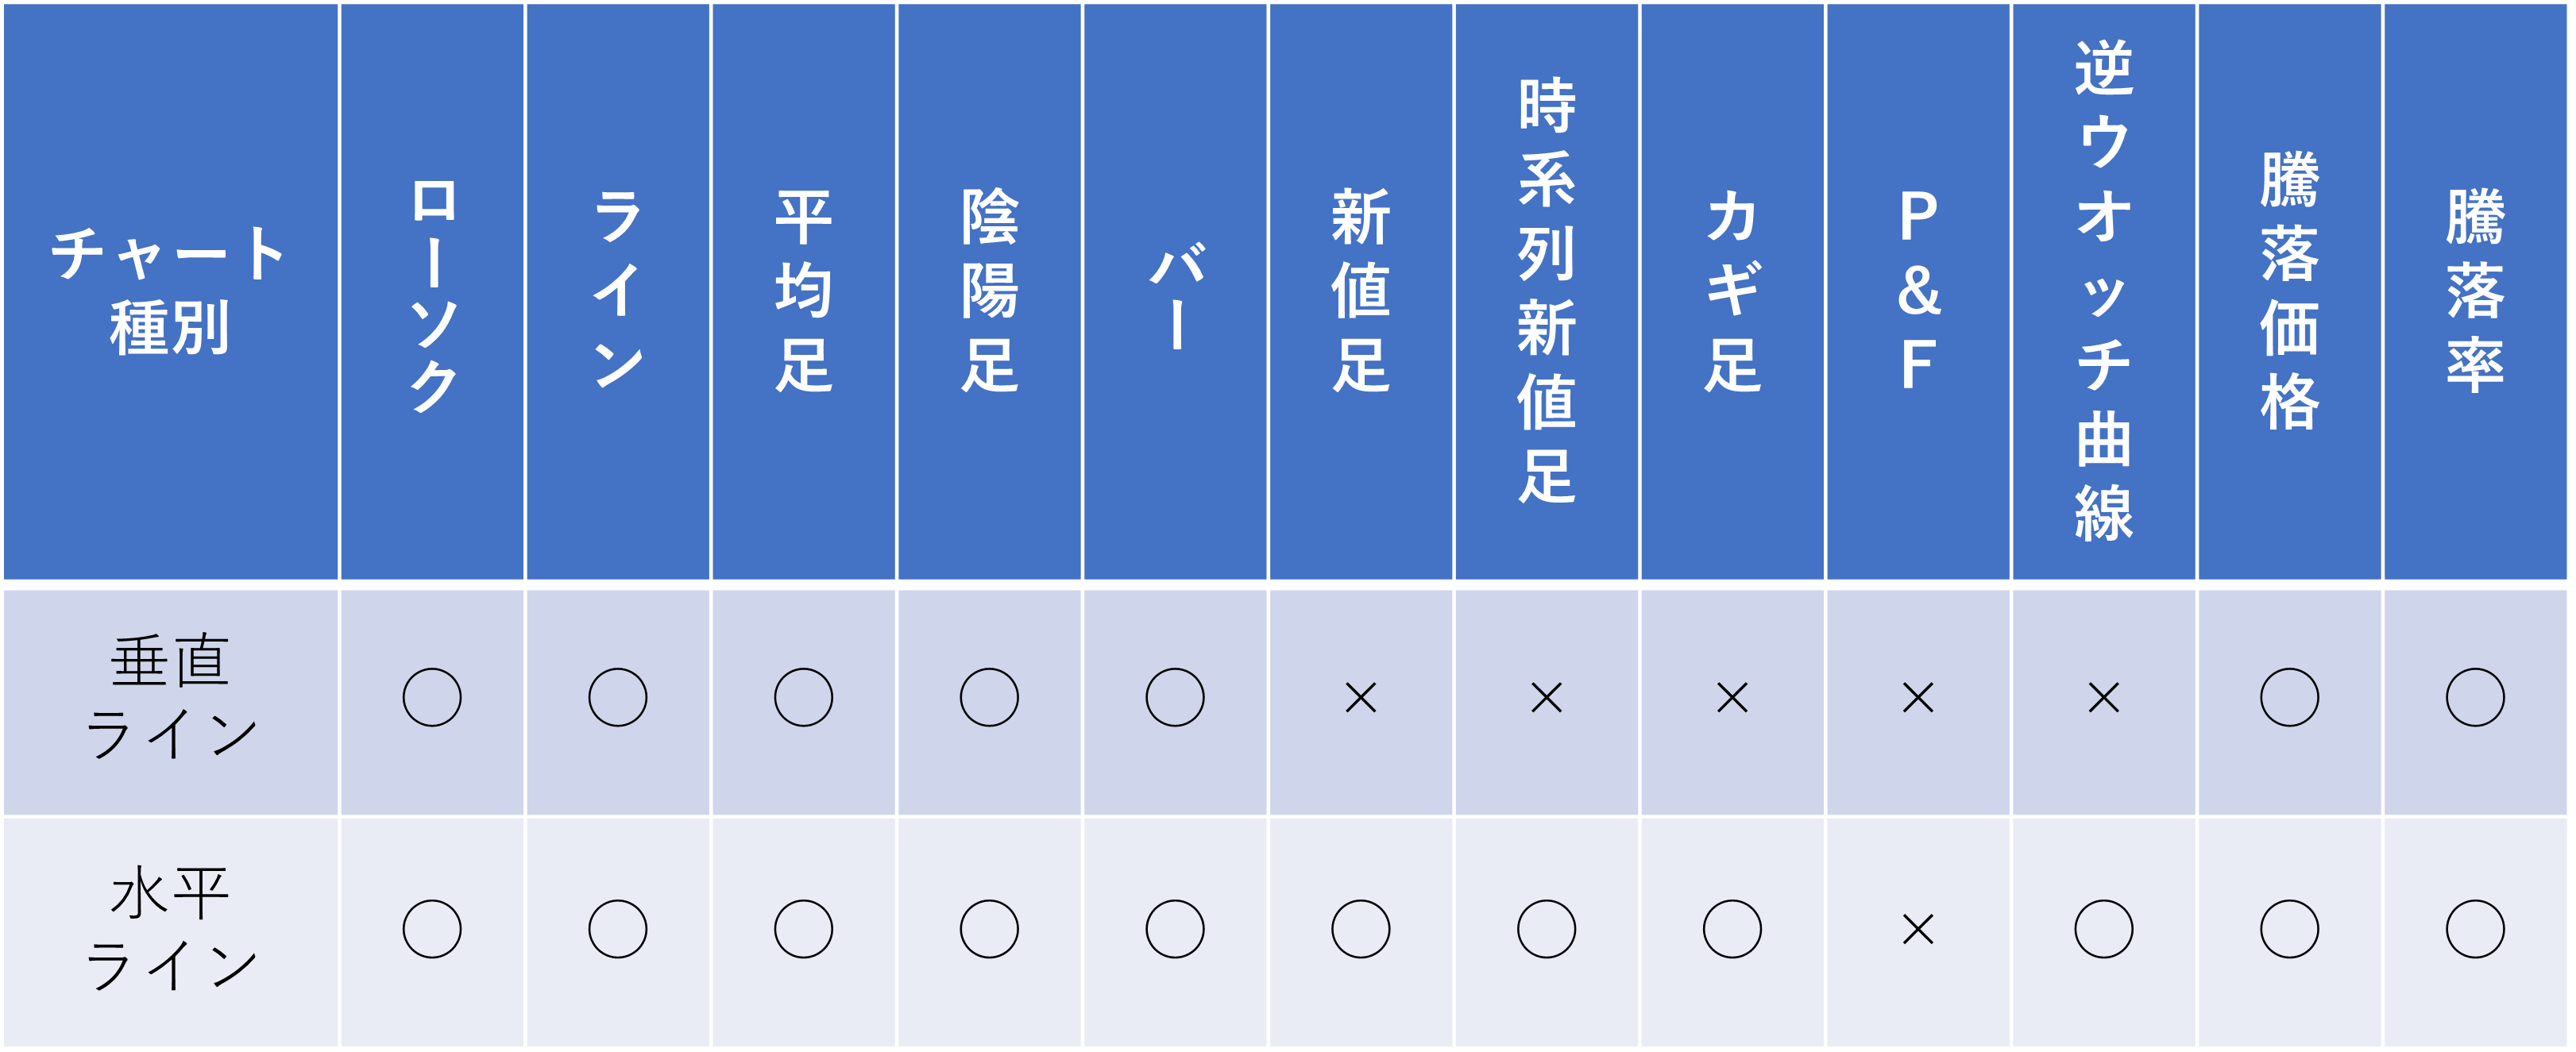Click the 垂直ライン circle under ローソク
The width and height of the screenshot is (2576, 1052).
(x=432, y=698)
